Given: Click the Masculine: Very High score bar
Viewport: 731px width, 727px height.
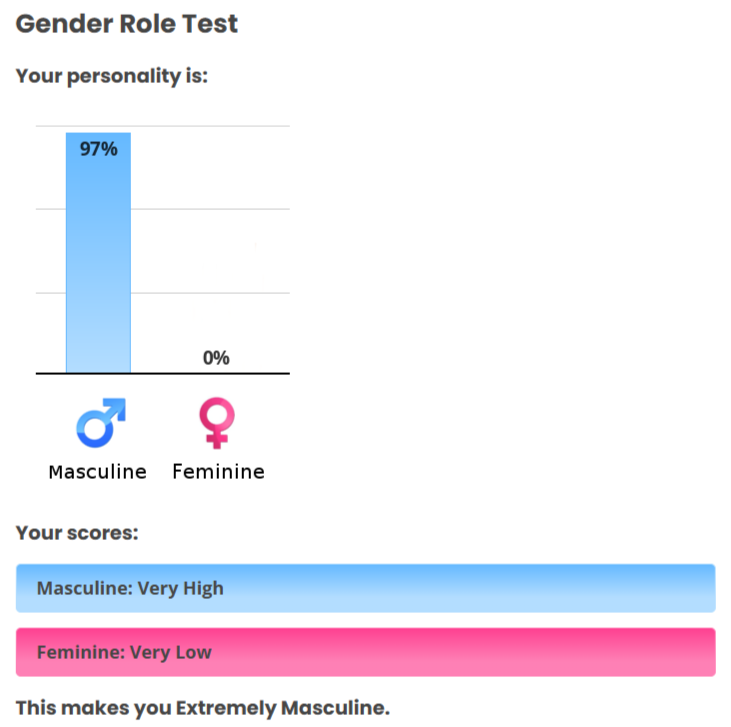Looking at the screenshot, I should [x=366, y=588].
